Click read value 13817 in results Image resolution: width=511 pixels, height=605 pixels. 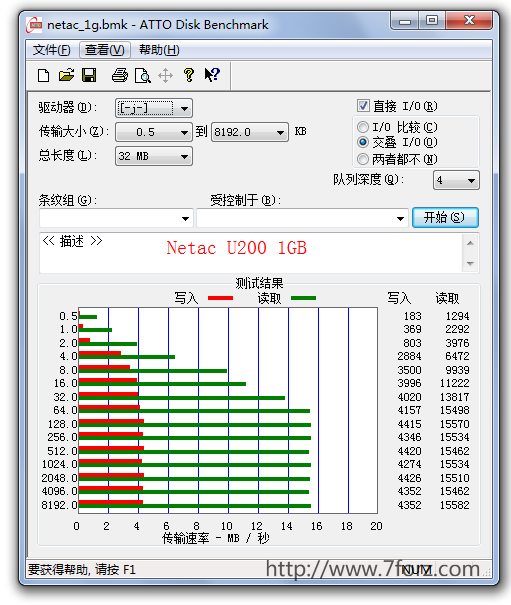pos(455,397)
